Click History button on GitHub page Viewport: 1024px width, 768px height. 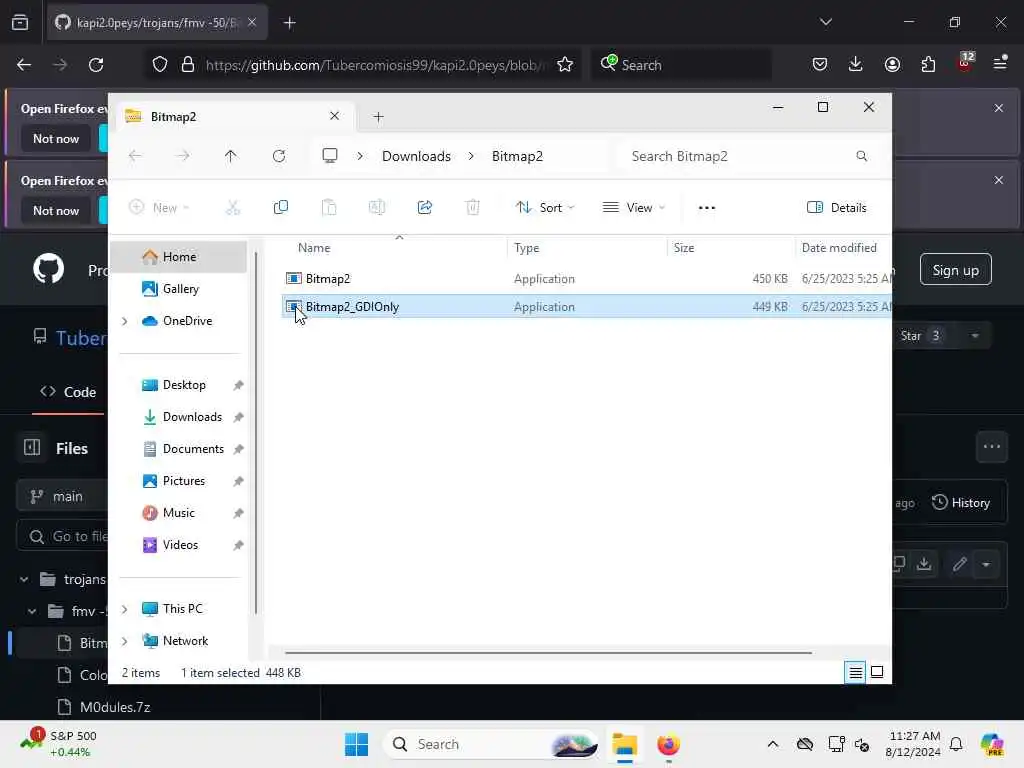(x=961, y=503)
